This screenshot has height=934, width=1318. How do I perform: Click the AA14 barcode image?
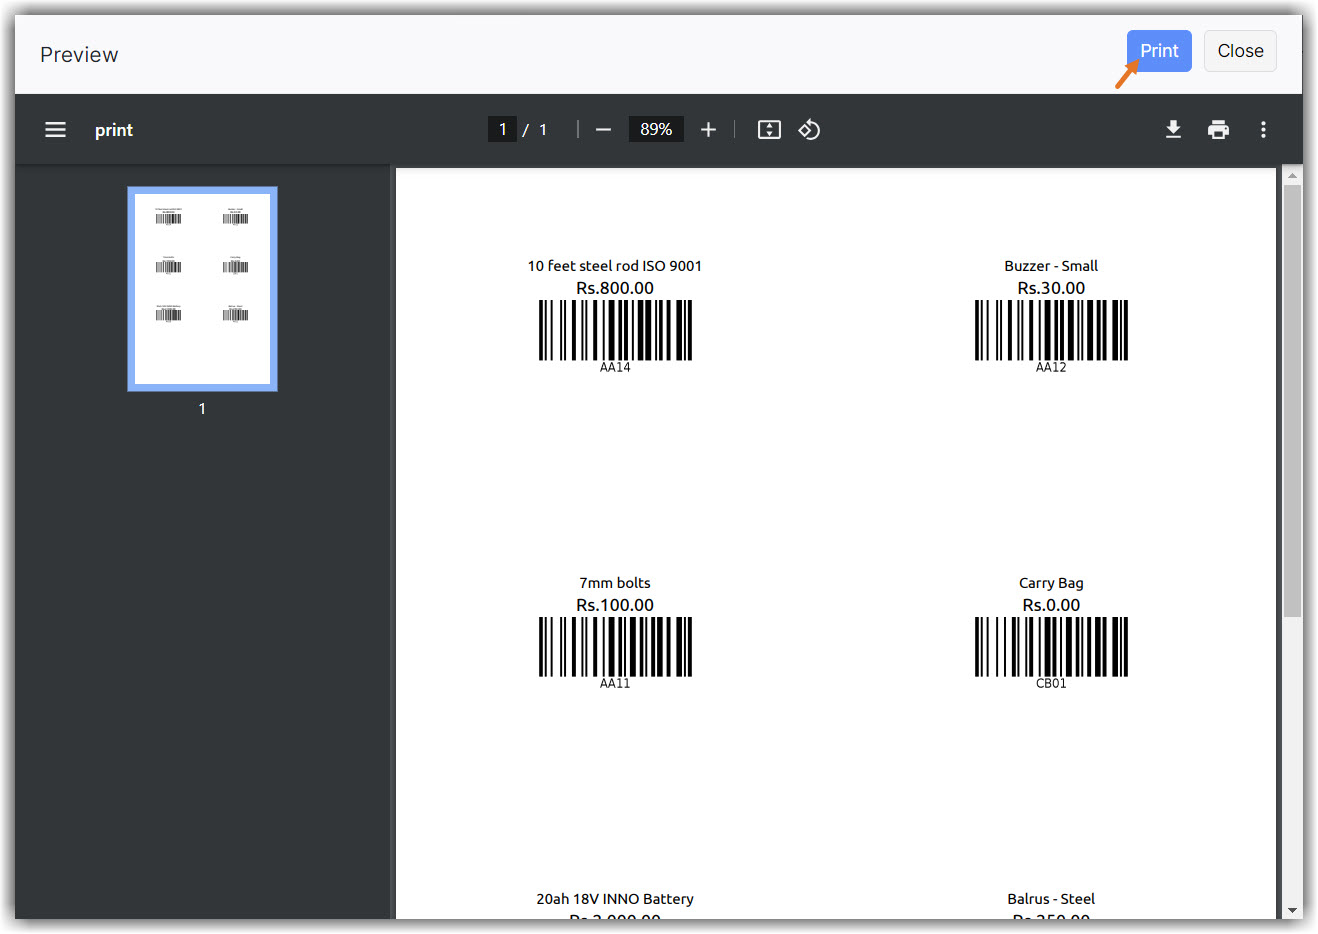point(615,331)
